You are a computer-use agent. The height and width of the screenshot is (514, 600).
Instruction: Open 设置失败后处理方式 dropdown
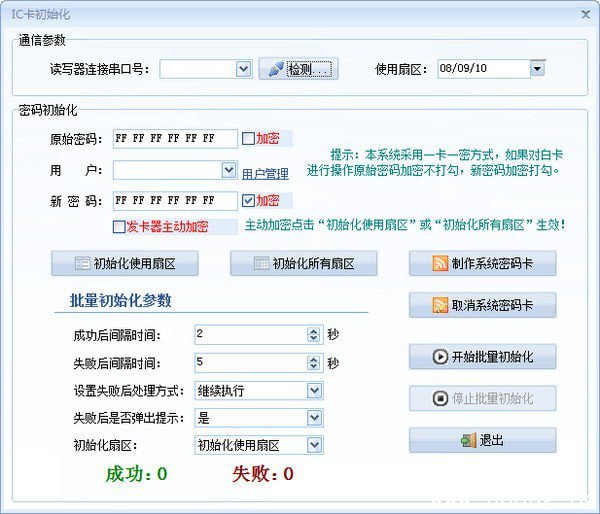point(315,391)
